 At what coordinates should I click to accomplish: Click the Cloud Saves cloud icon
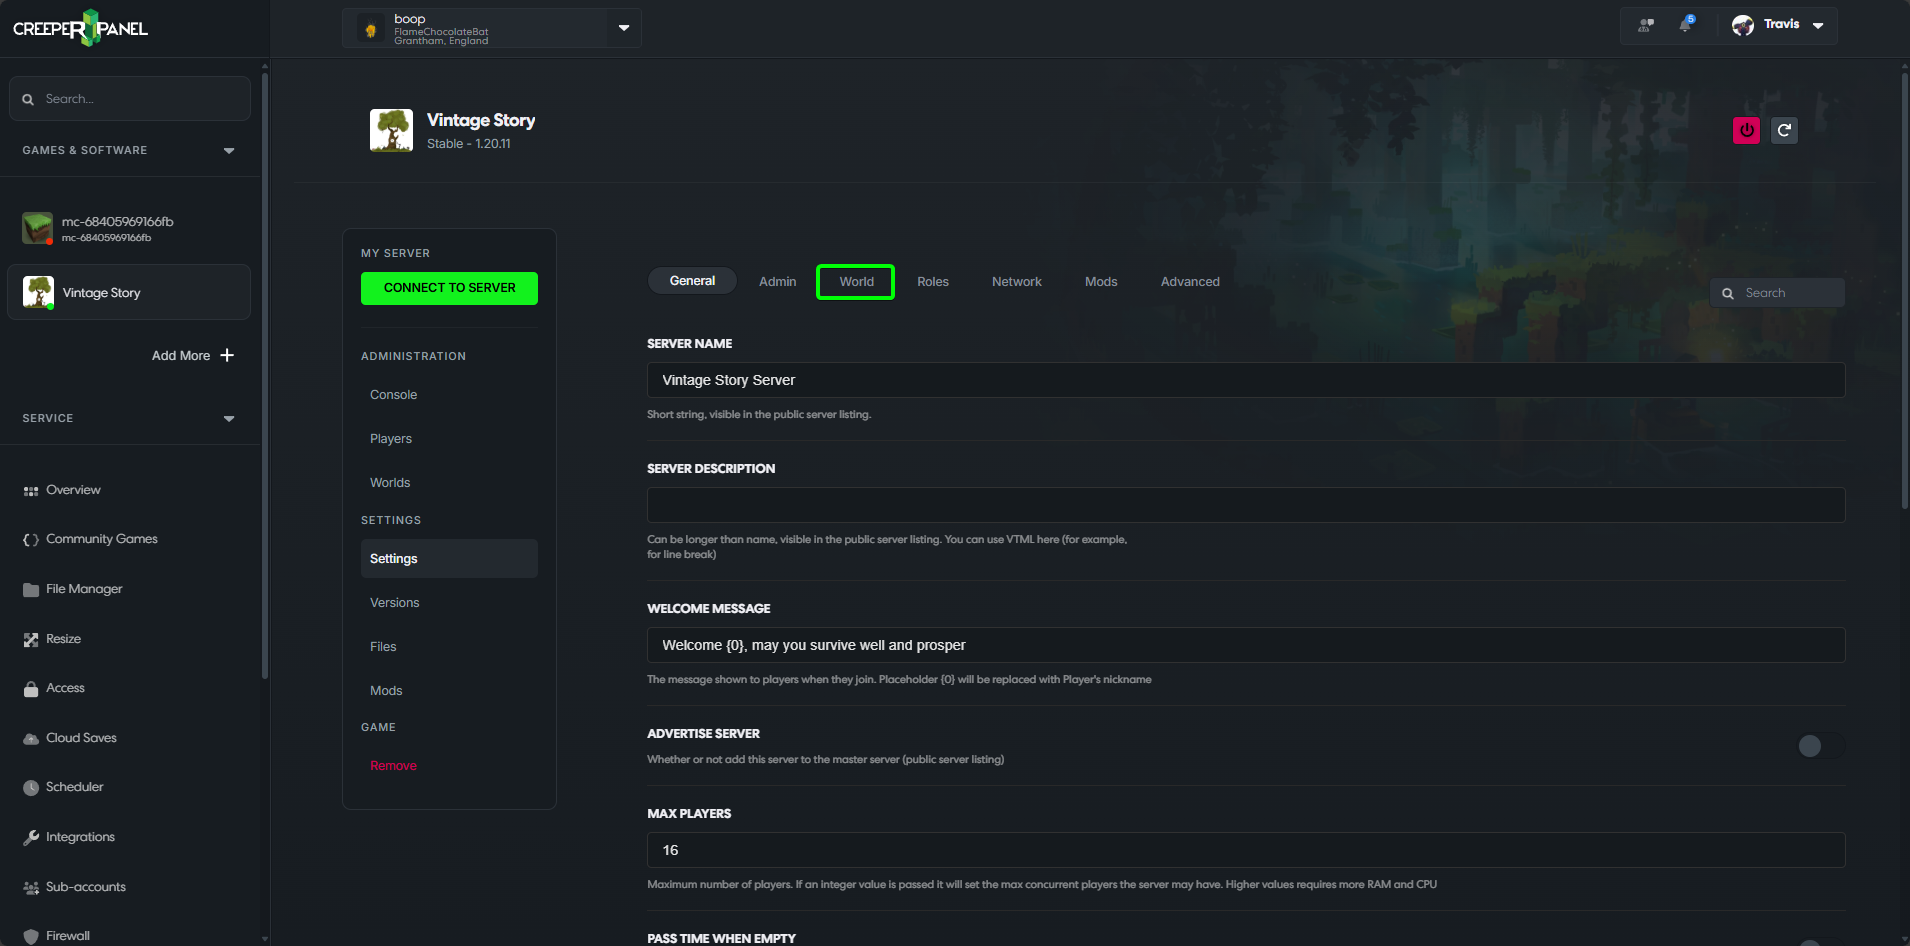tap(31, 739)
